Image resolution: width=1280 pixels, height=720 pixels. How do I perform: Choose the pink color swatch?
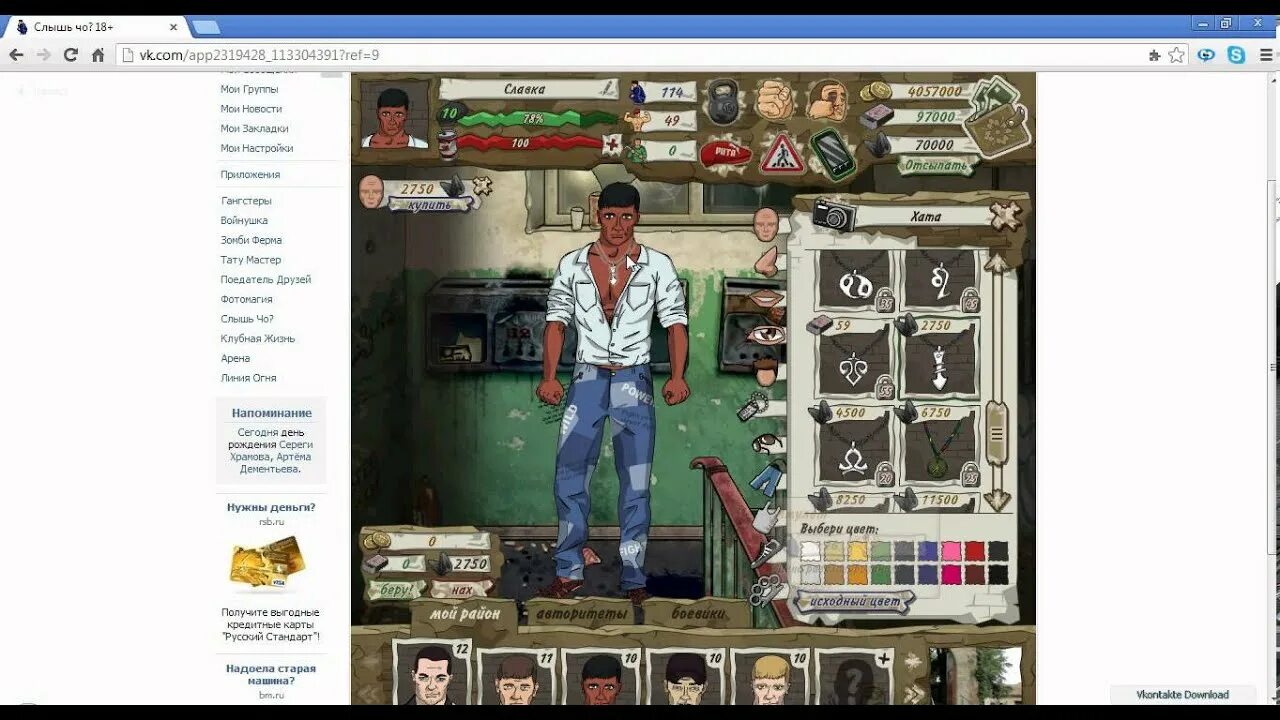click(x=951, y=551)
